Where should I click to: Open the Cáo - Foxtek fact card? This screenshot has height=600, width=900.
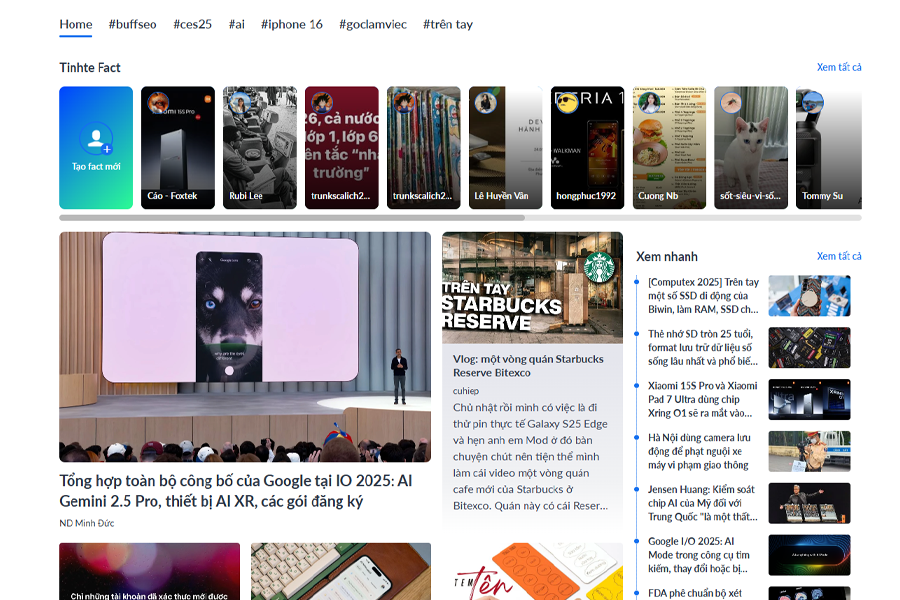pyautogui.click(x=178, y=148)
